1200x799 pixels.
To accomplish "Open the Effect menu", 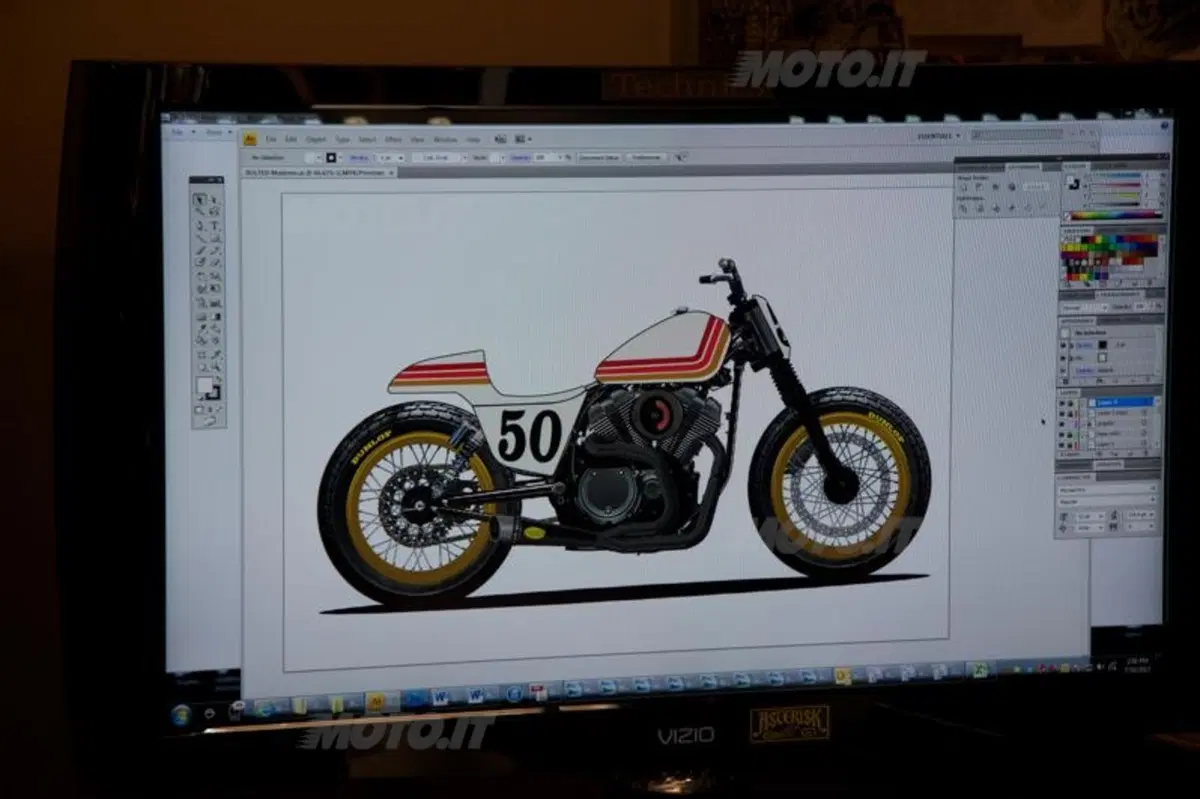I will coord(393,139).
